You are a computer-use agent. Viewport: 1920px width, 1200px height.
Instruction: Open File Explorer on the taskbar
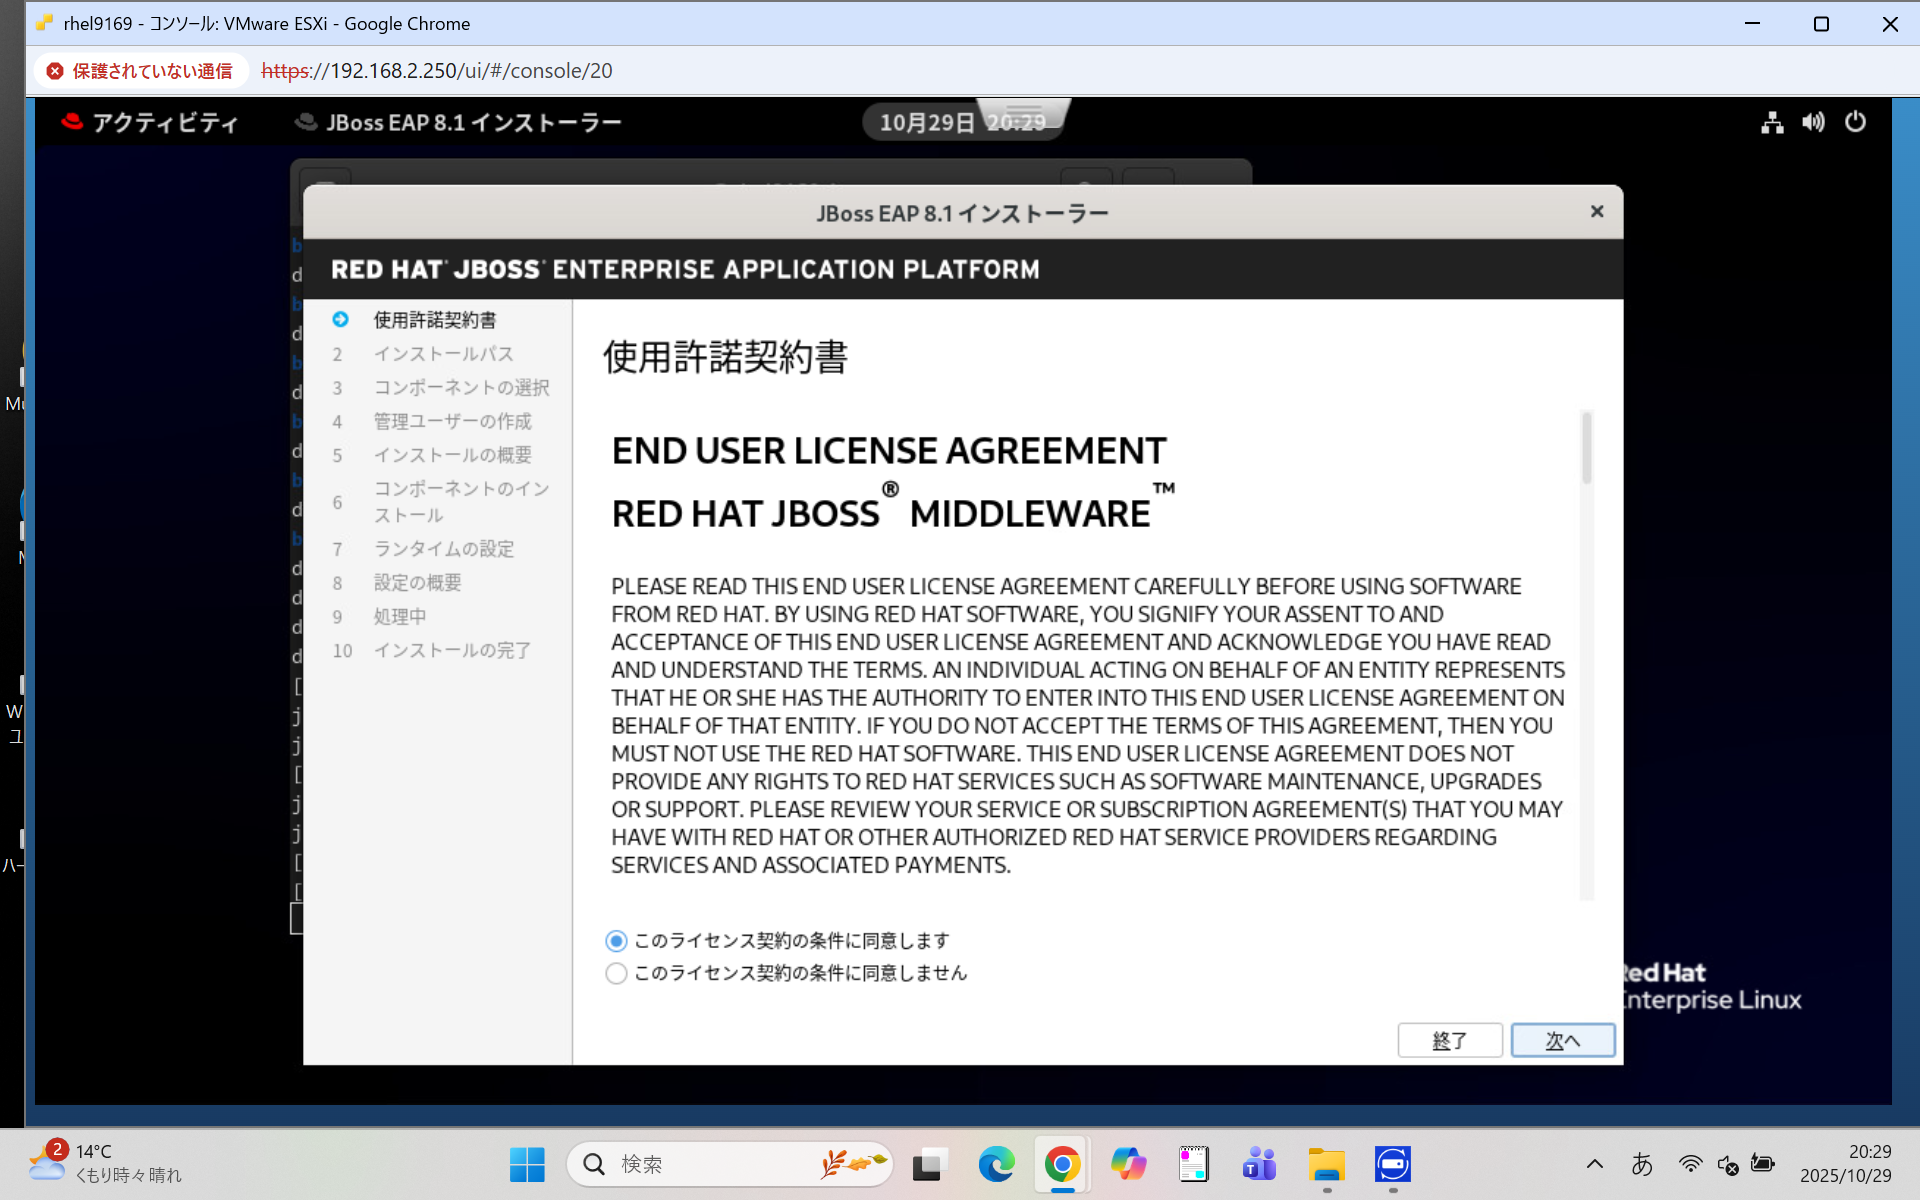tap(1326, 1164)
